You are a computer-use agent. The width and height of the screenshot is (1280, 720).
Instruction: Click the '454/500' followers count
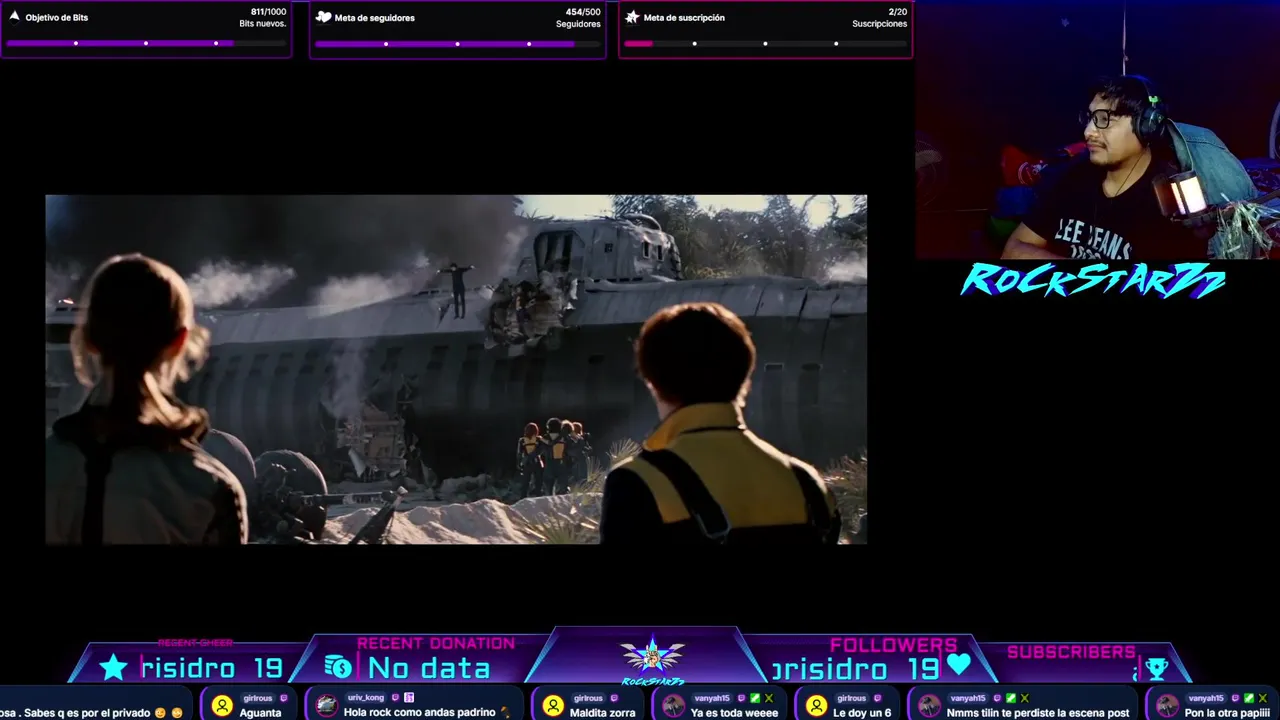[583, 12]
